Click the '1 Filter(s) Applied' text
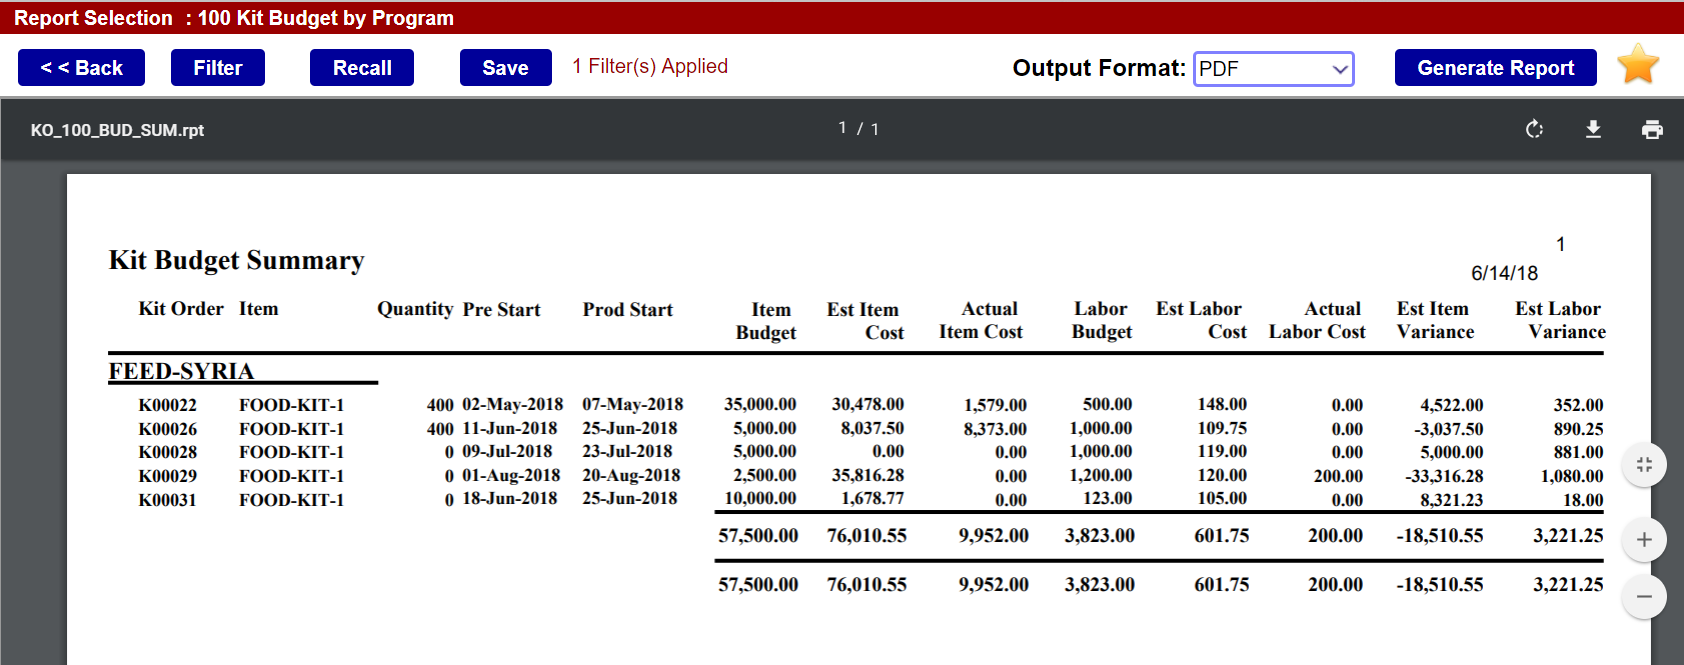1684x665 pixels. pyautogui.click(x=650, y=66)
